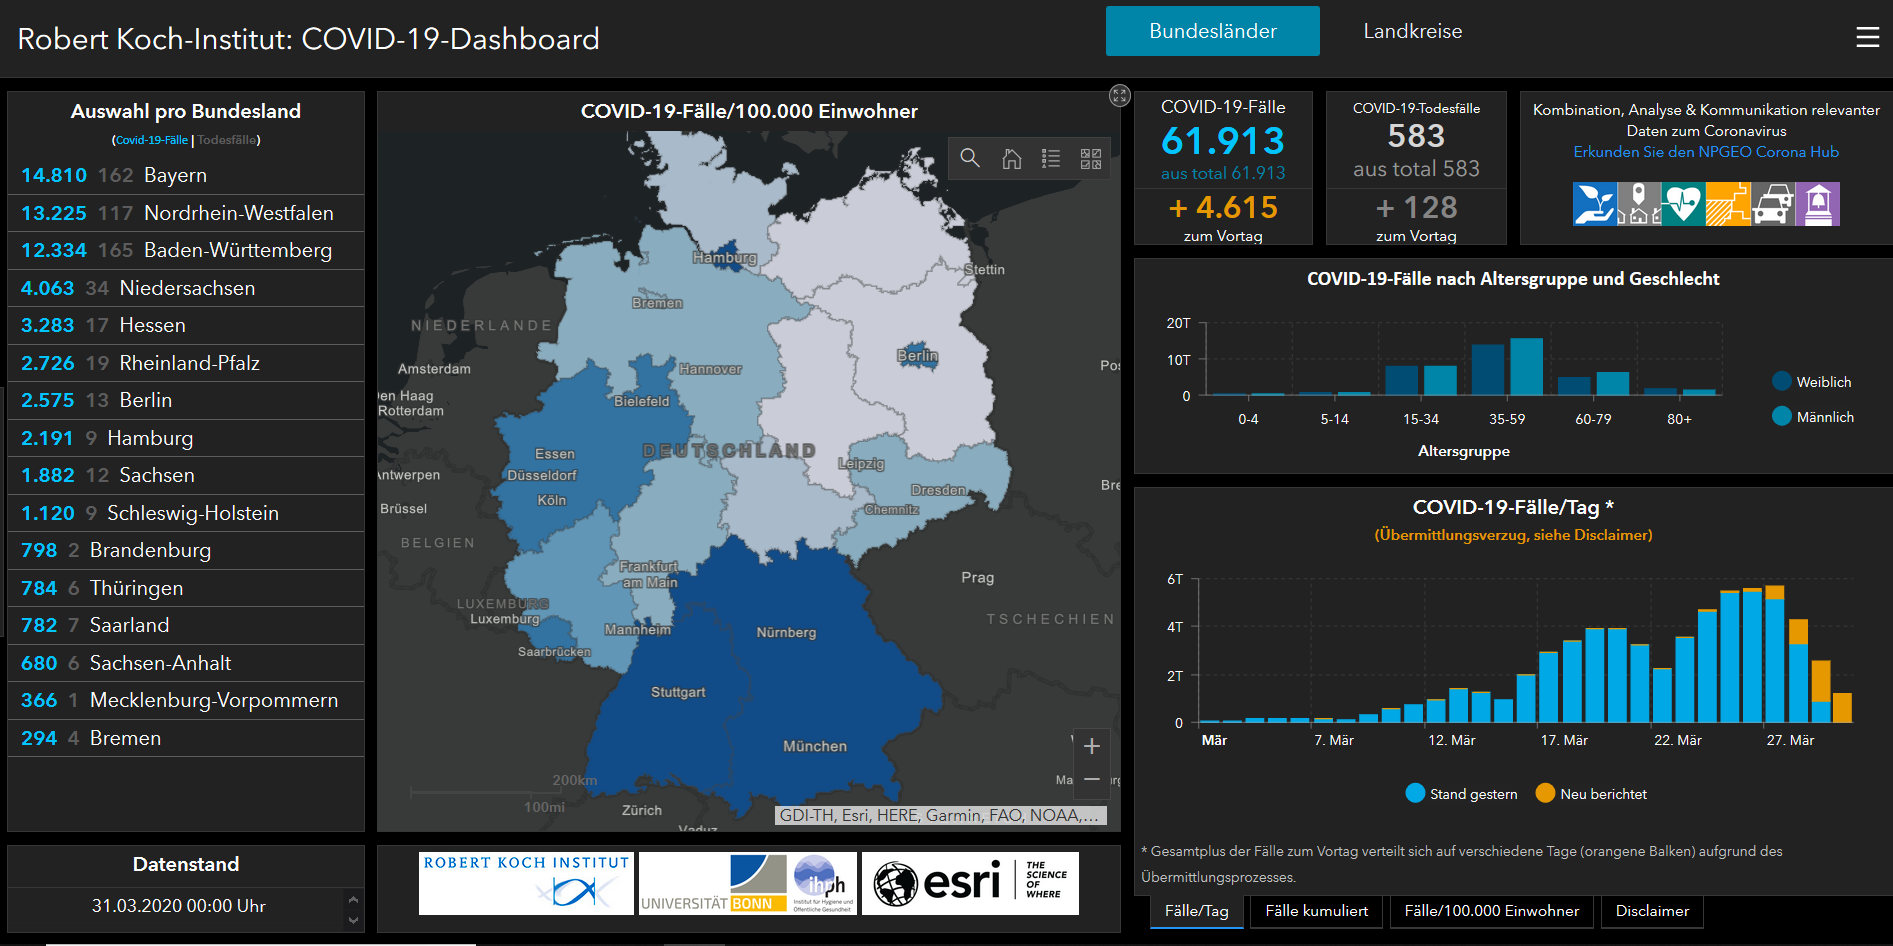Toggle the Neu berichtet legend series
The image size is (1893, 946).
pos(1591,793)
